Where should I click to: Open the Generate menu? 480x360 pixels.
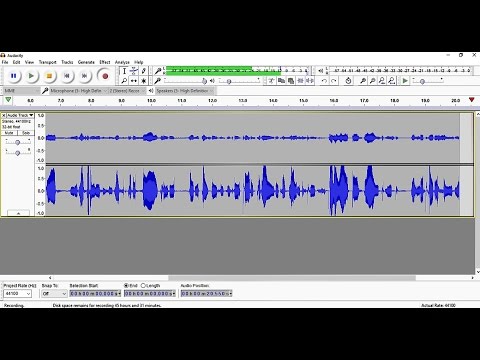[86, 62]
